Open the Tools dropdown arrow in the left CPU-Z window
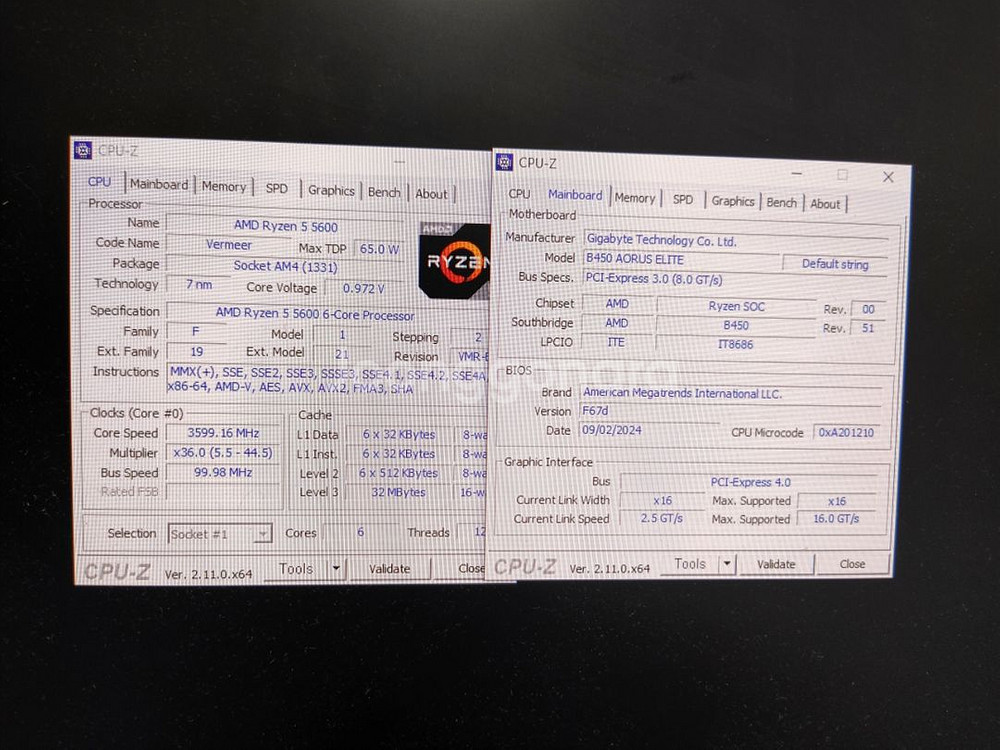Viewport: 1000px width, 750px height. (336, 568)
